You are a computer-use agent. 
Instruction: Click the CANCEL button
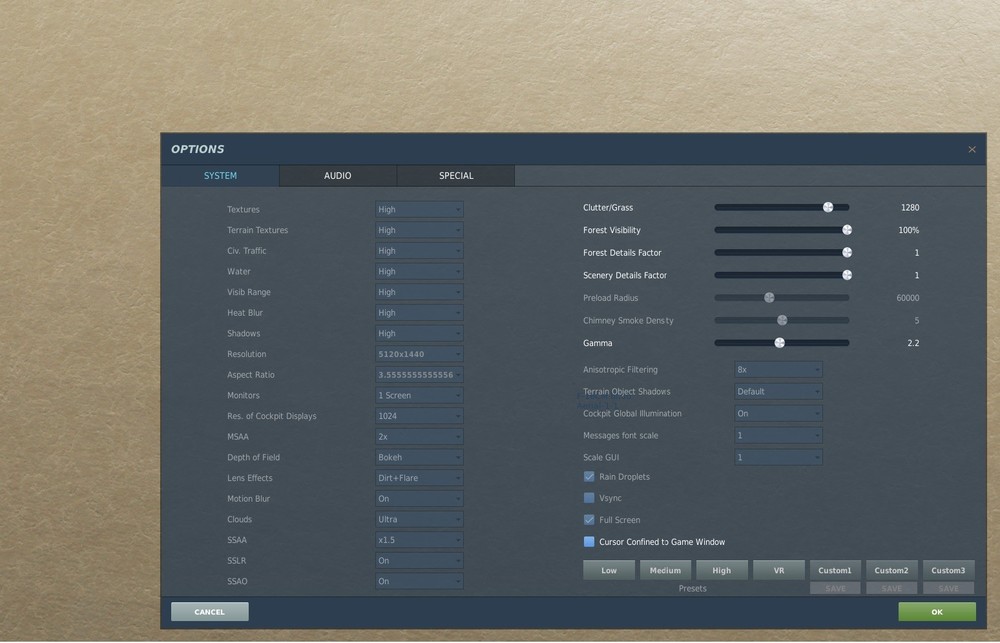209,611
